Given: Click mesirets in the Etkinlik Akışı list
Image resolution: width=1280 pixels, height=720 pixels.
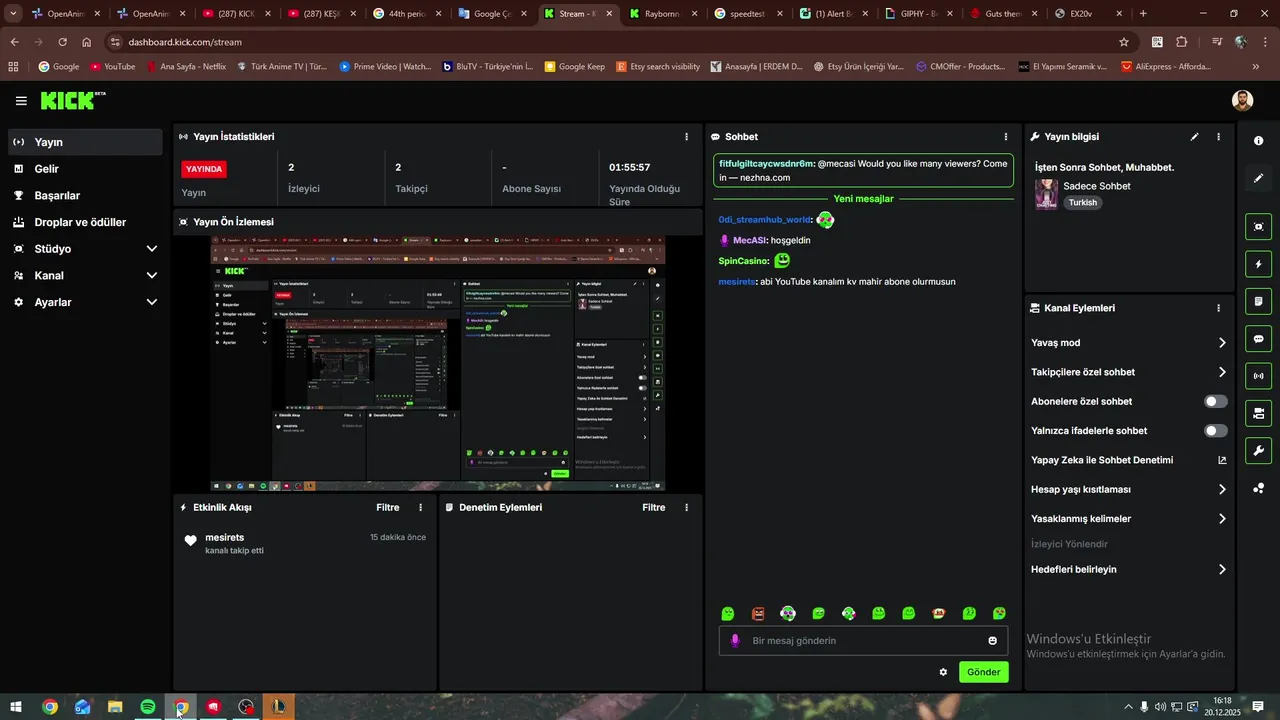Looking at the screenshot, I should (225, 538).
